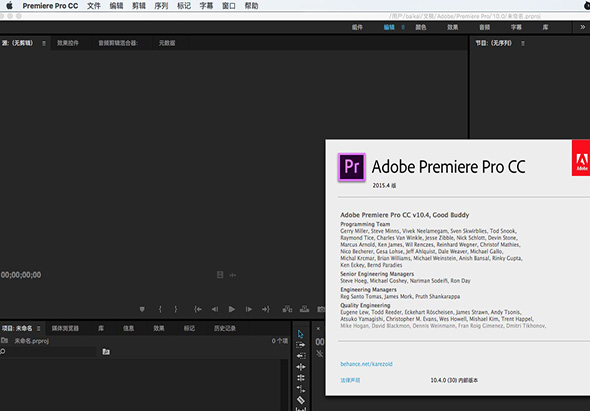The height and width of the screenshot is (411, 590).
Task: Open the Project panel 项目 options menu
Action: click(38, 328)
